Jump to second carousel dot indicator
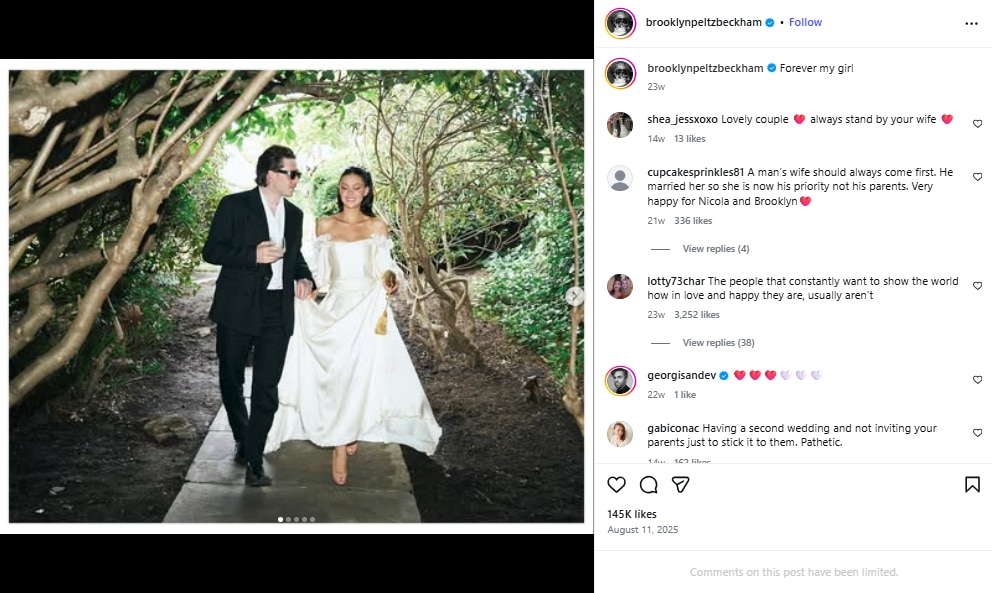This screenshot has width=992, height=593. click(x=289, y=519)
